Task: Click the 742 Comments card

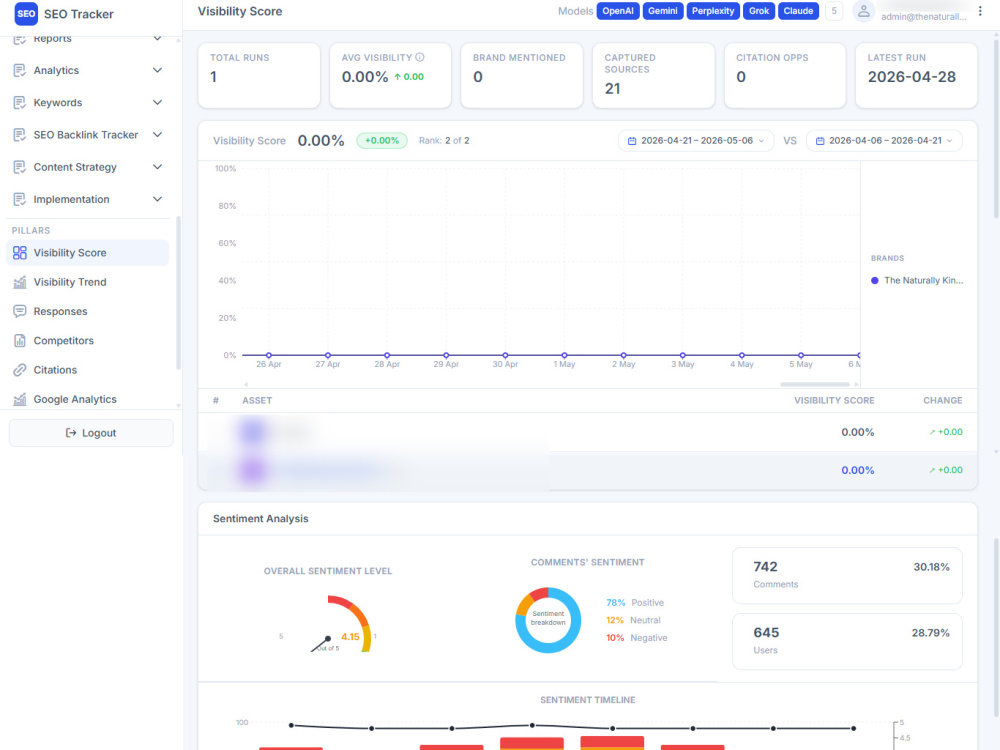Action: 847,575
